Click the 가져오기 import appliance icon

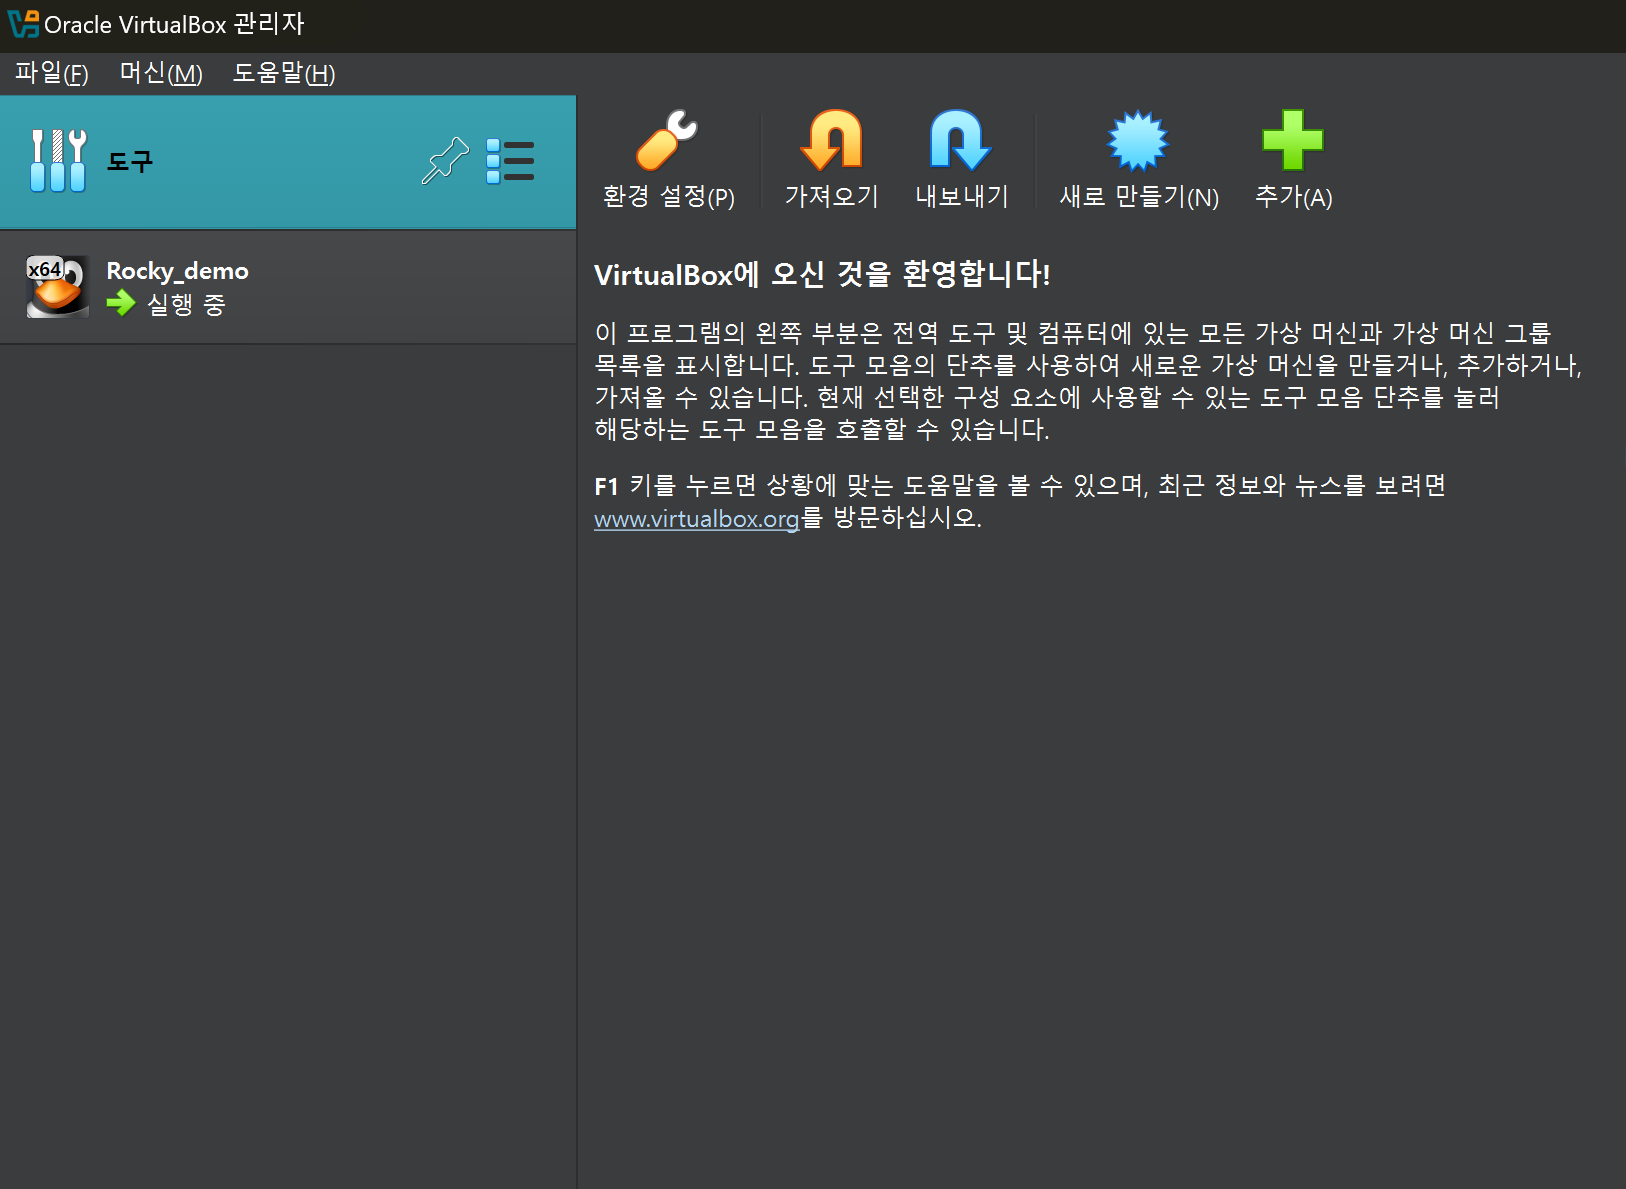coord(831,141)
